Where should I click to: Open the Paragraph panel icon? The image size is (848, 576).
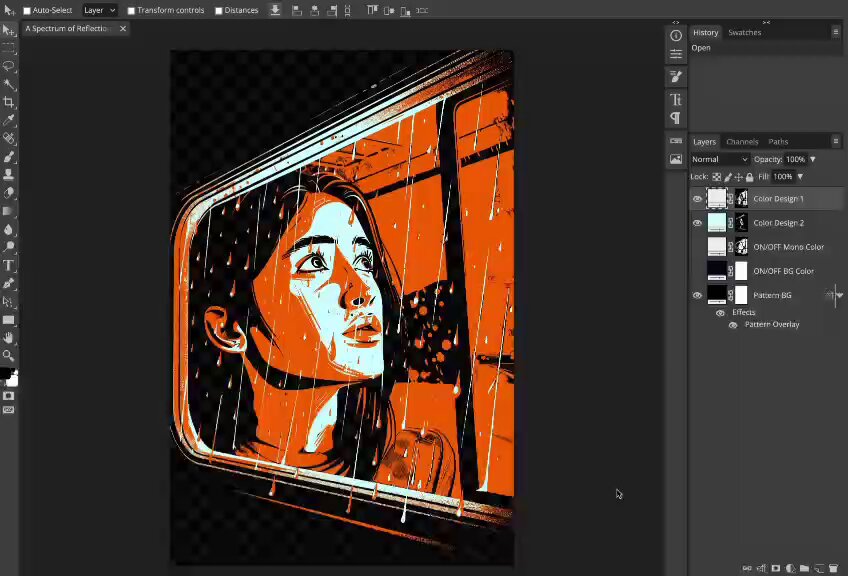coord(675,118)
